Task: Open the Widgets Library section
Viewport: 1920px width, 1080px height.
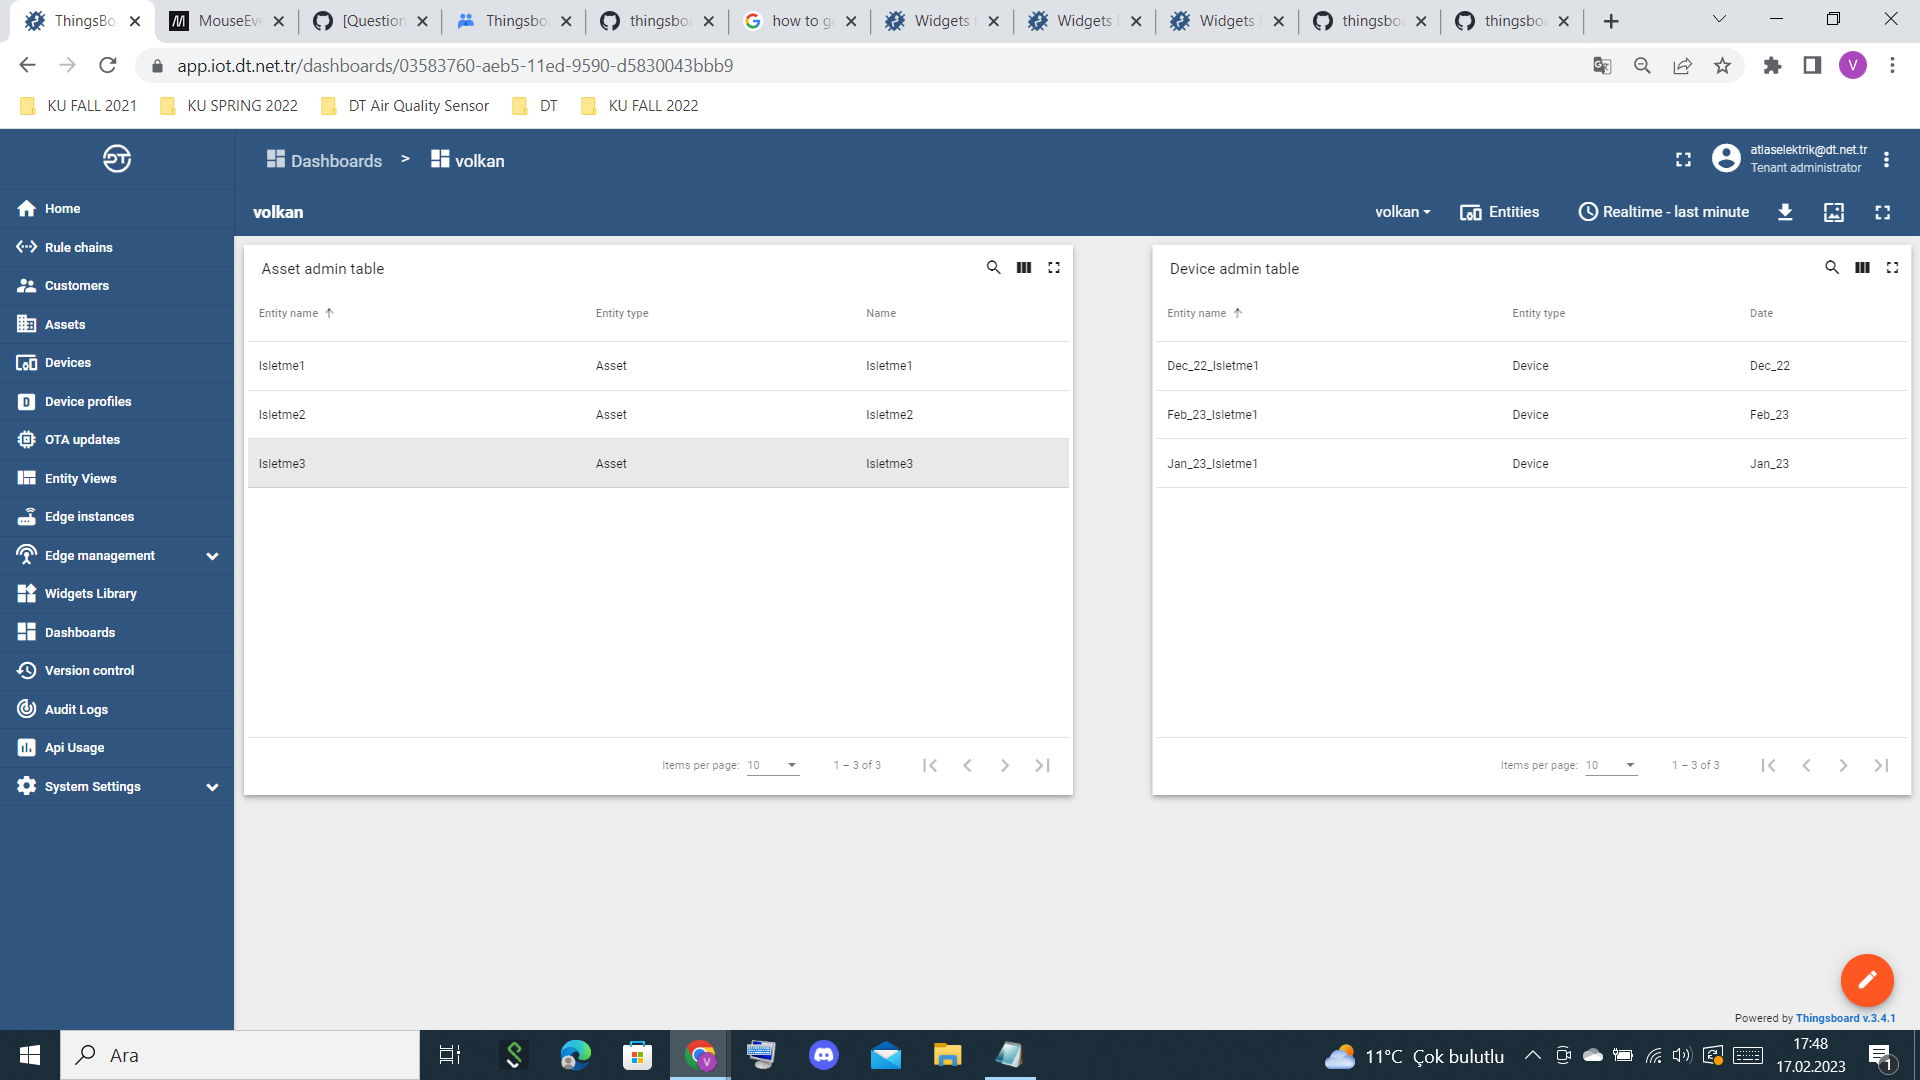Action: pyautogui.click(x=89, y=593)
